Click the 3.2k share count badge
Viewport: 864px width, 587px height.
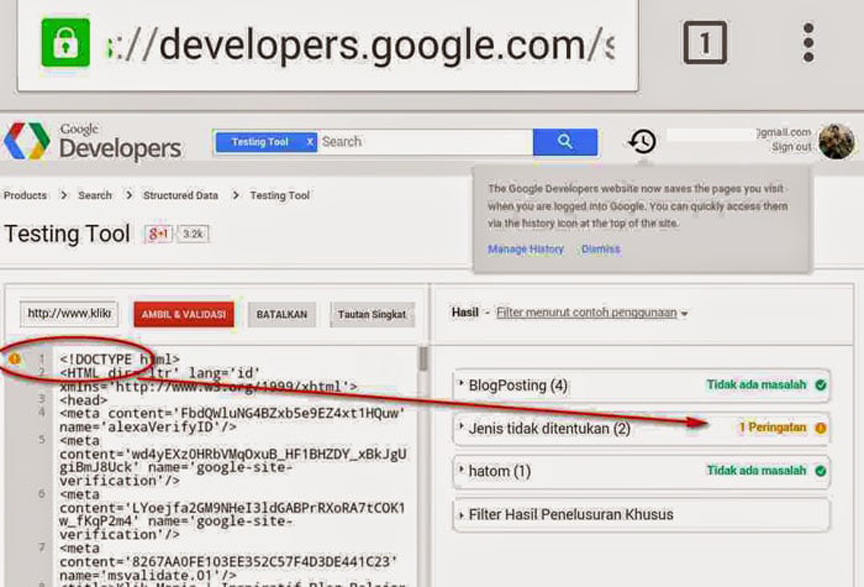click(x=193, y=234)
